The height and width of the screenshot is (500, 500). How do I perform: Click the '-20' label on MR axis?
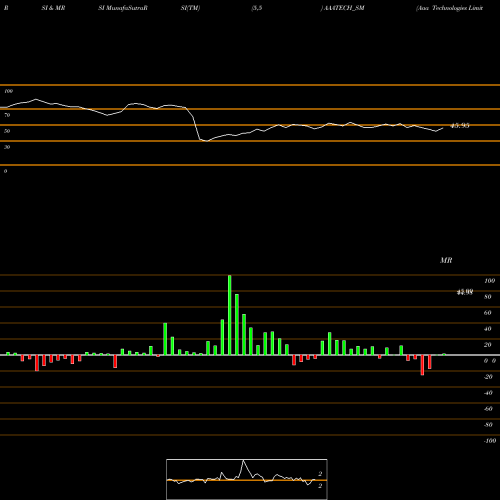488,377
